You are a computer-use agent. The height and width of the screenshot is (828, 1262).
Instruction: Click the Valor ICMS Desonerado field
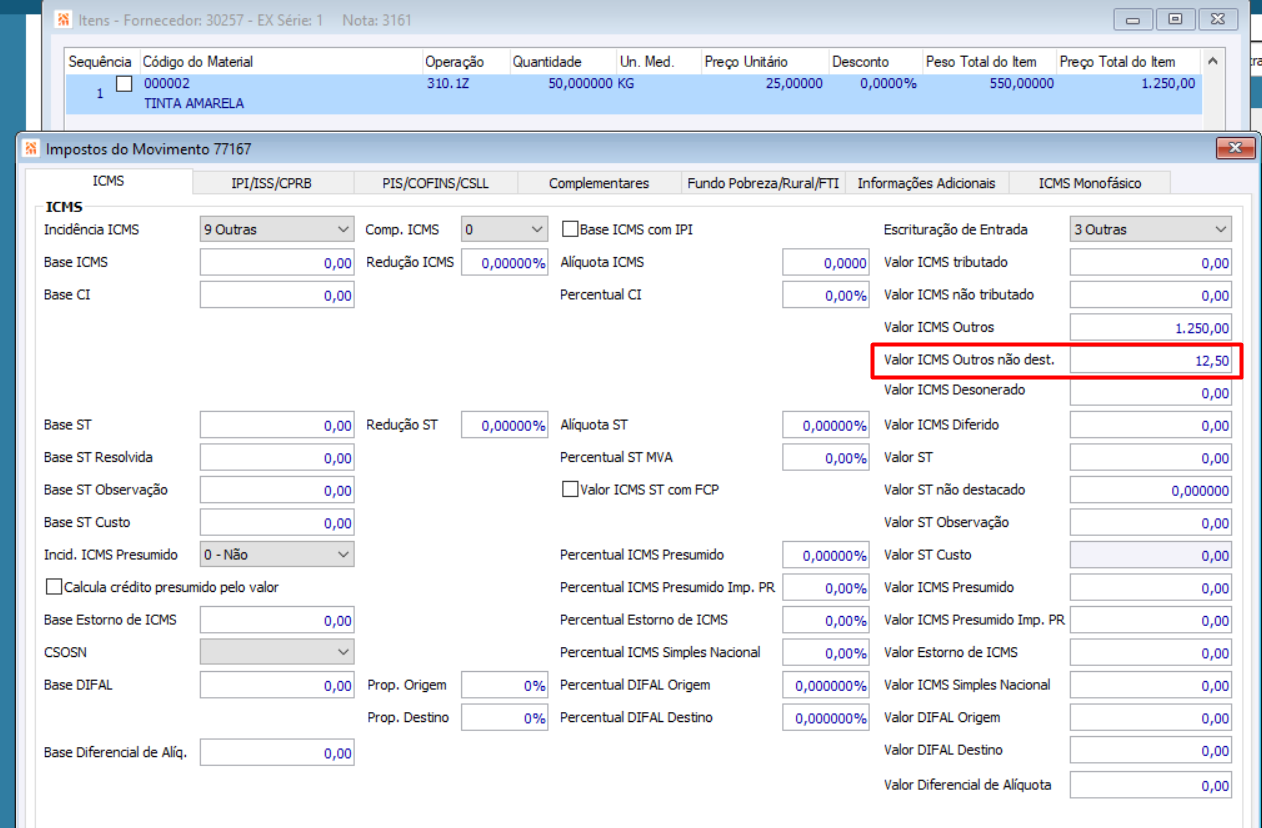[x=1150, y=393]
